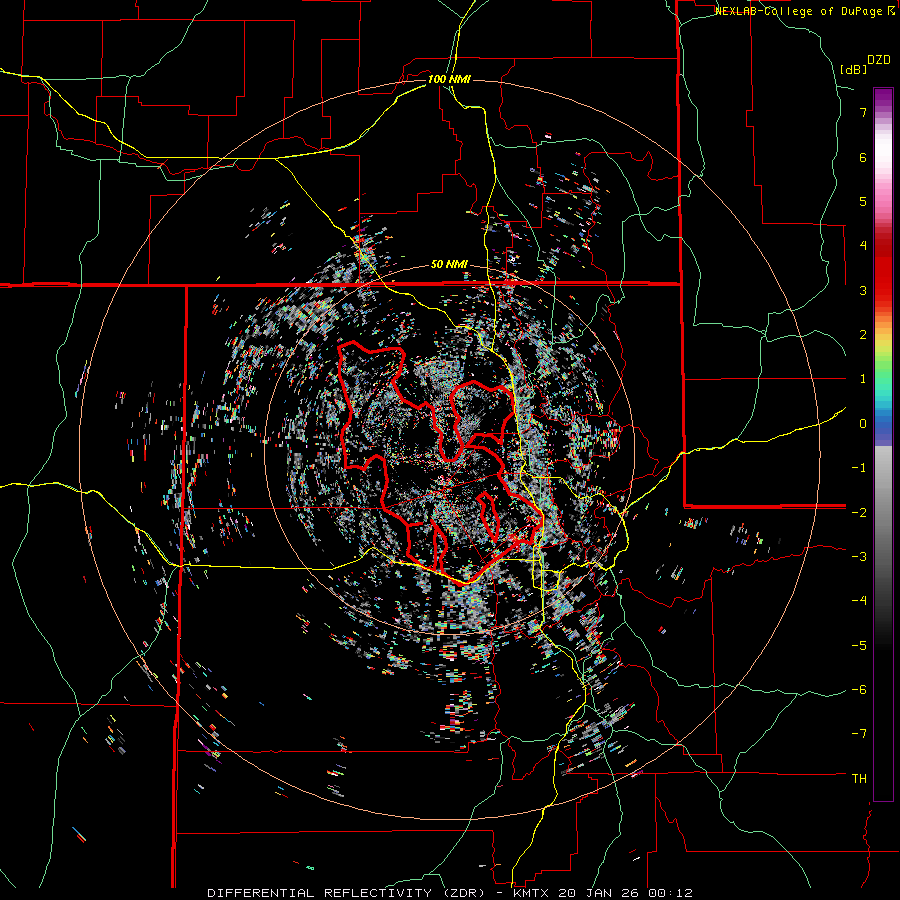Click the NEXLAB-College of DuPage watermark text

coord(801,11)
